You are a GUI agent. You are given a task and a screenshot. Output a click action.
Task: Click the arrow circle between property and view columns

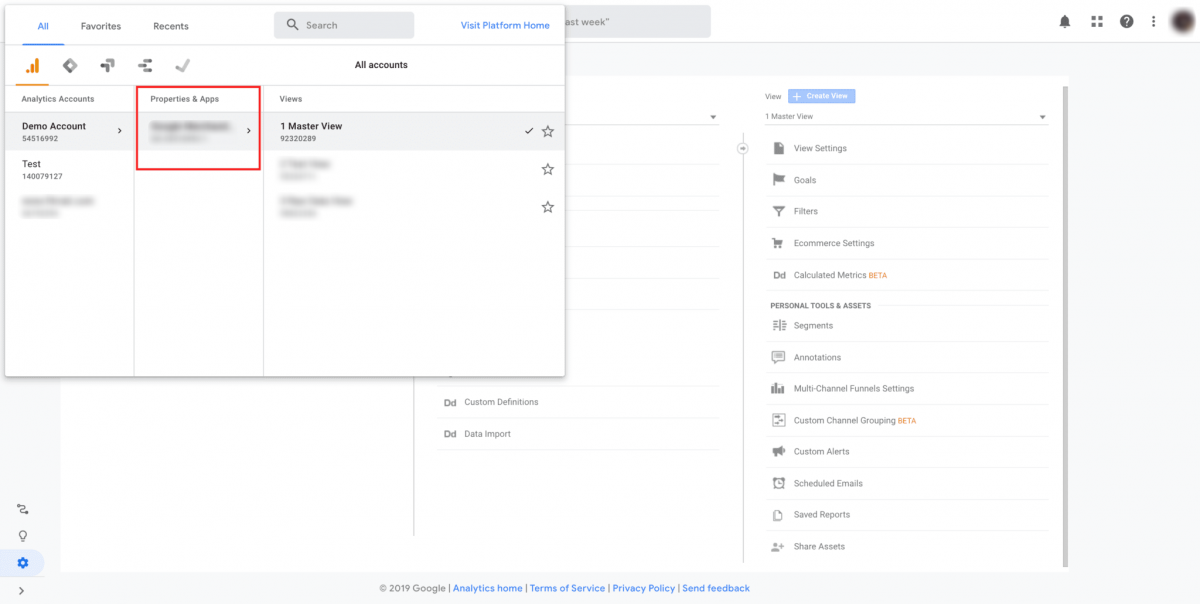pyautogui.click(x=742, y=148)
